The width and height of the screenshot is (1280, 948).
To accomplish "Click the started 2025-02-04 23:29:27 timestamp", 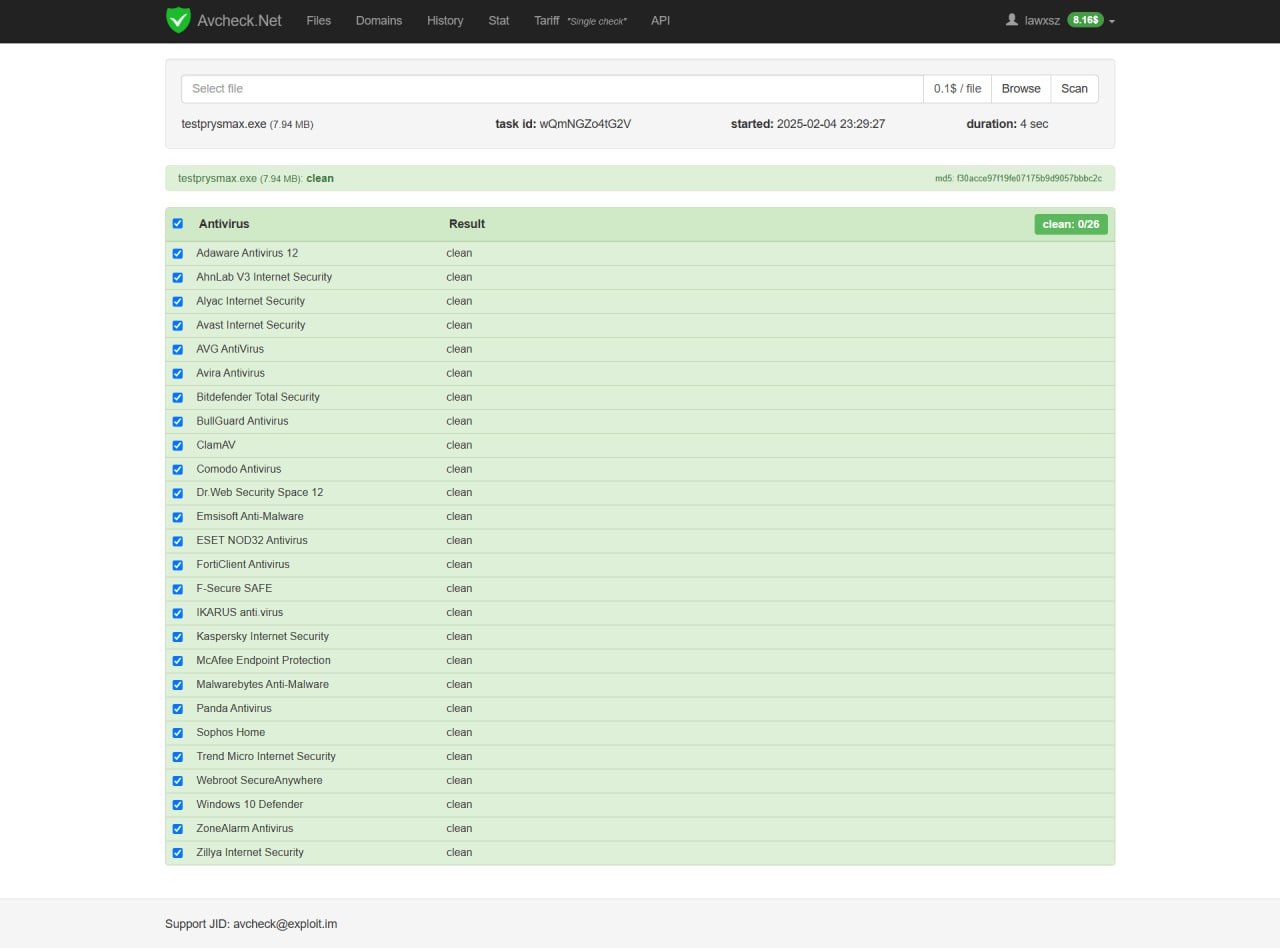I will click(x=808, y=124).
